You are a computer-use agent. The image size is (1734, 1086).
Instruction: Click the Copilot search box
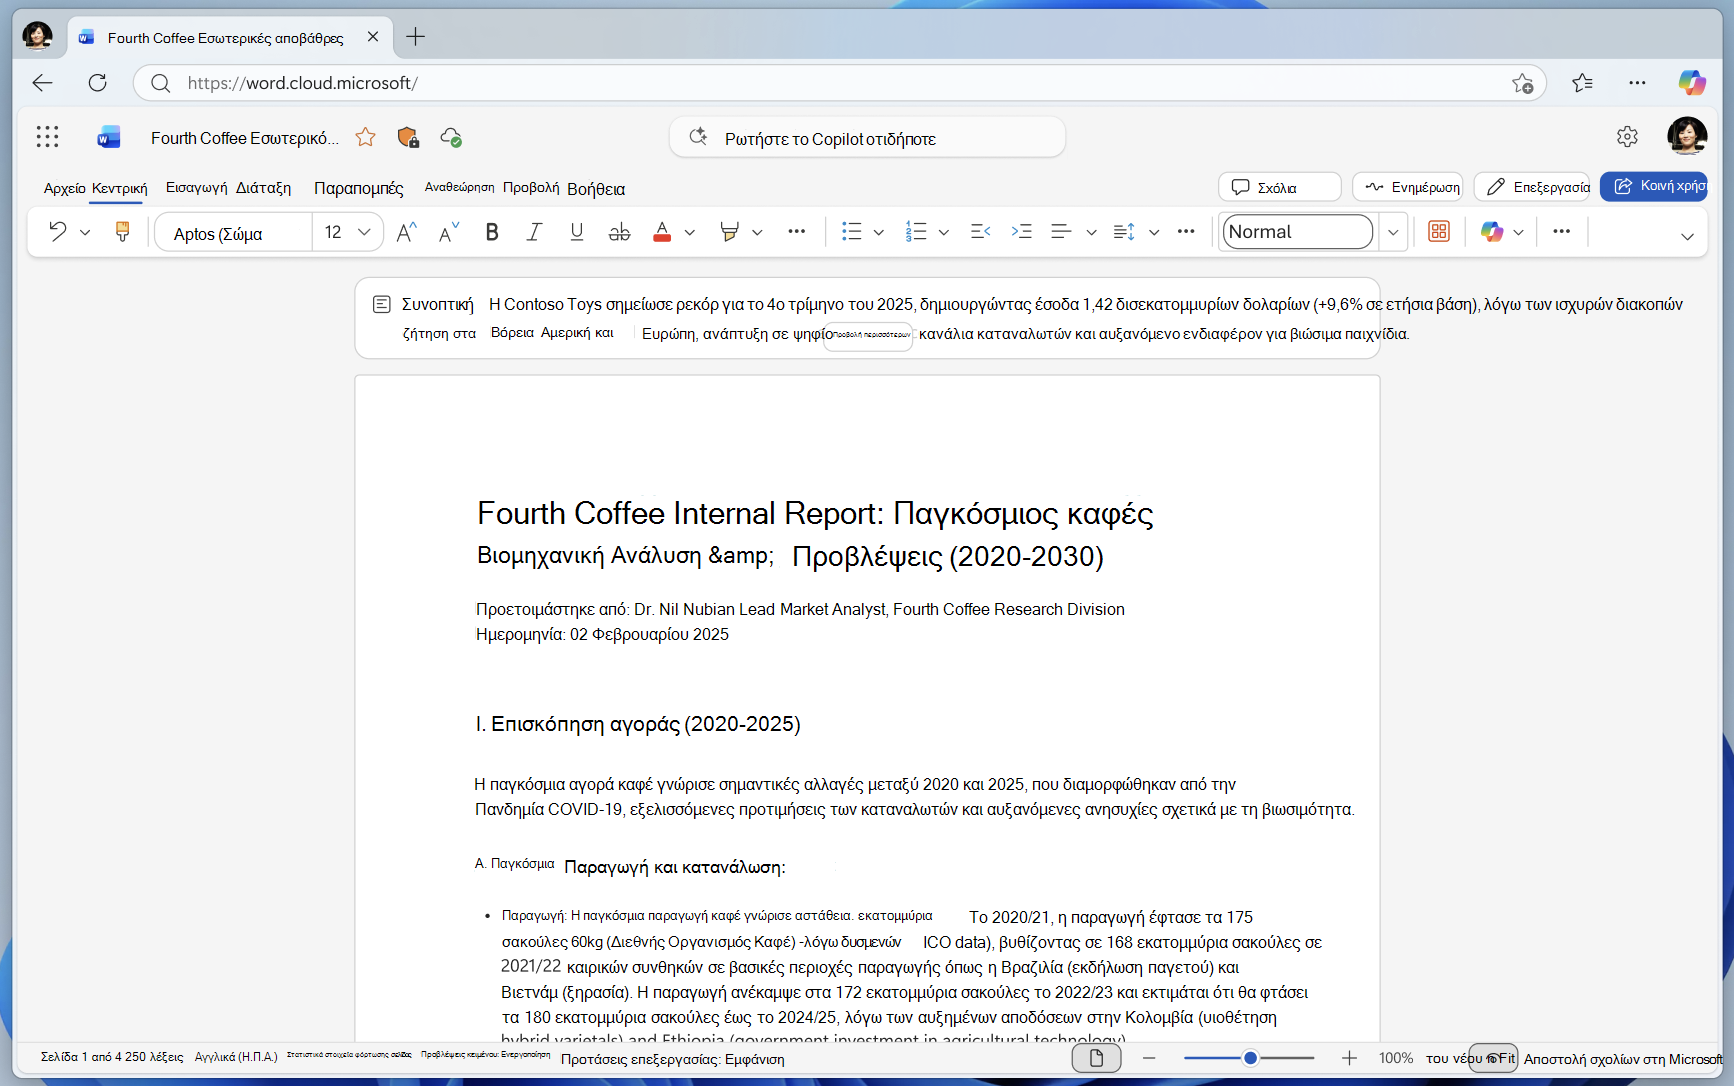pyautogui.click(x=867, y=138)
